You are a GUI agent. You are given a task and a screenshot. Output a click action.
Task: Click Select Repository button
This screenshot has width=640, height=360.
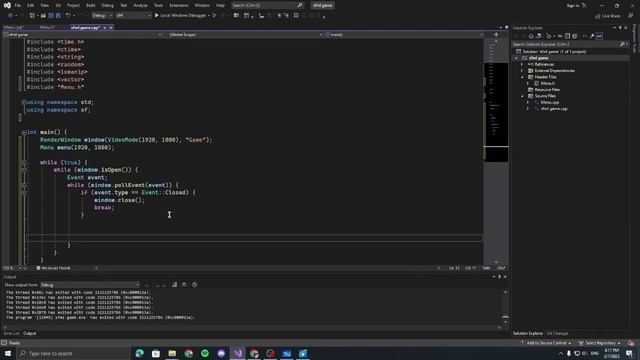click(599, 343)
